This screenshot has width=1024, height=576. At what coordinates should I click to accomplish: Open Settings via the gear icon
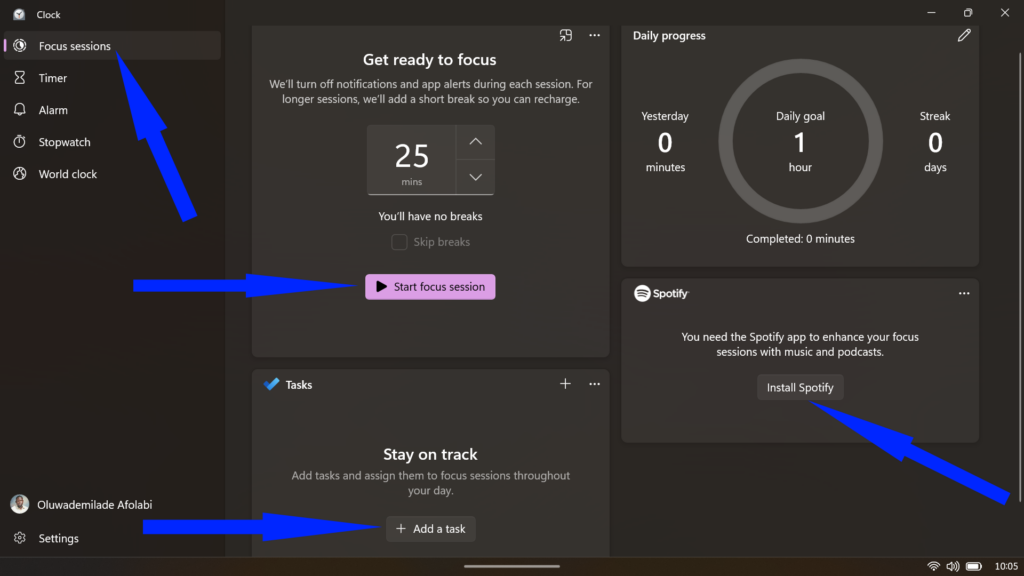pos(21,537)
